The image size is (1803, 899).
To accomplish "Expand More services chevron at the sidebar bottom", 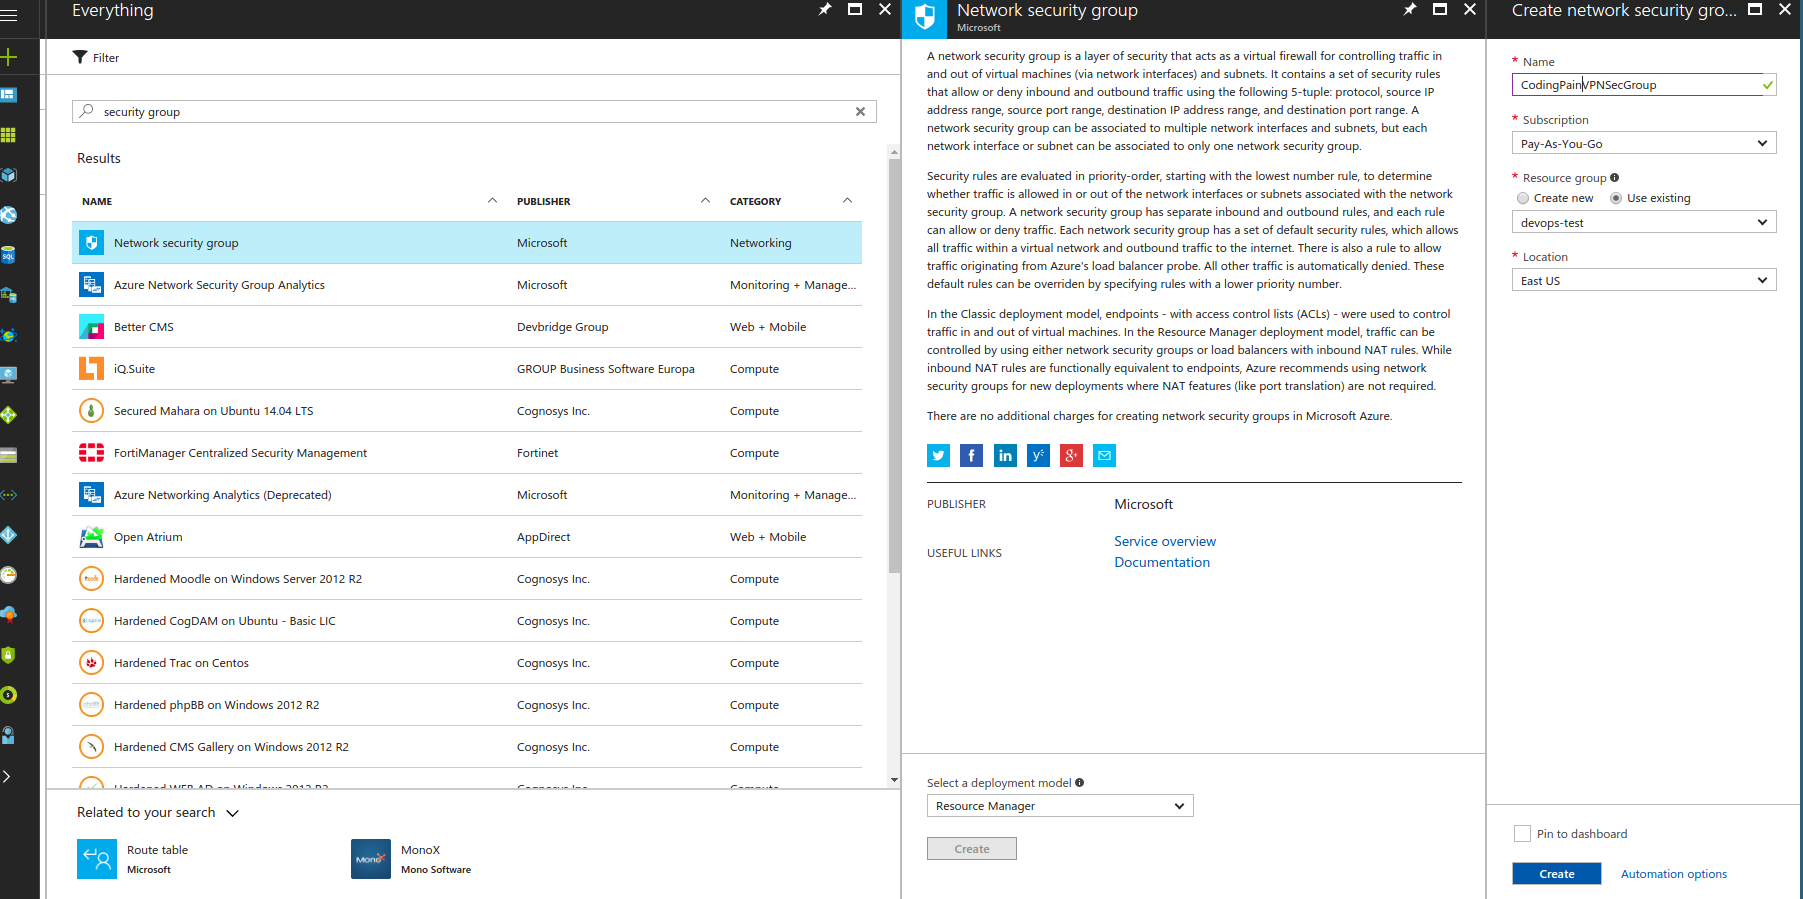I will pos(7,776).
